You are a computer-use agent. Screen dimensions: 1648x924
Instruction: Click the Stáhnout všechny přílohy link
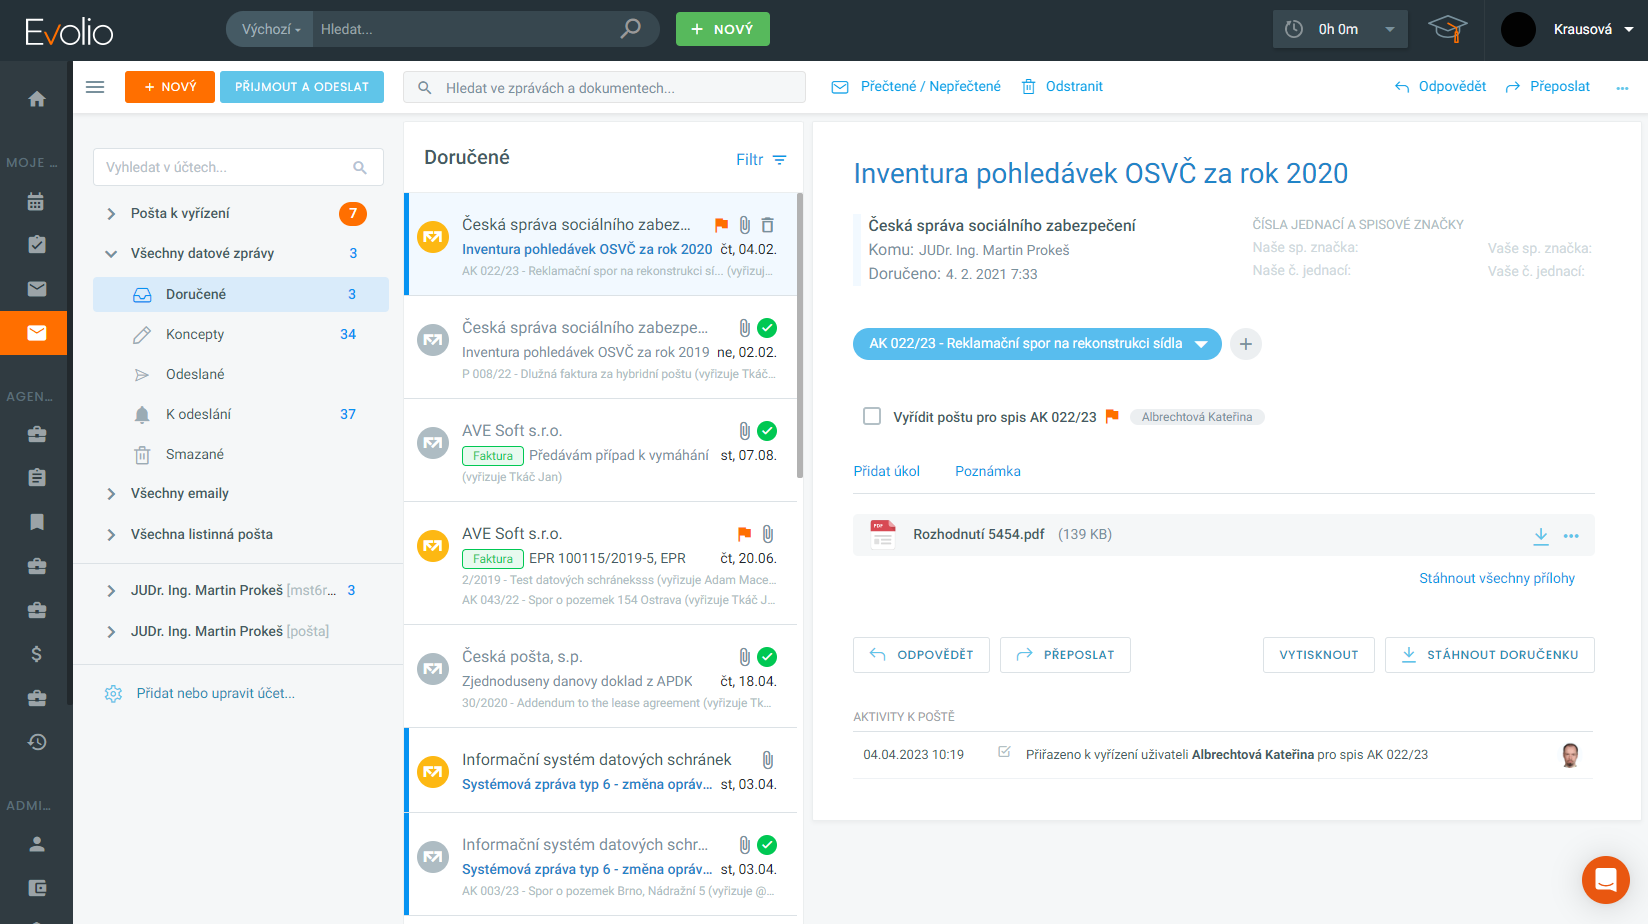click(x=1496, y=578)
